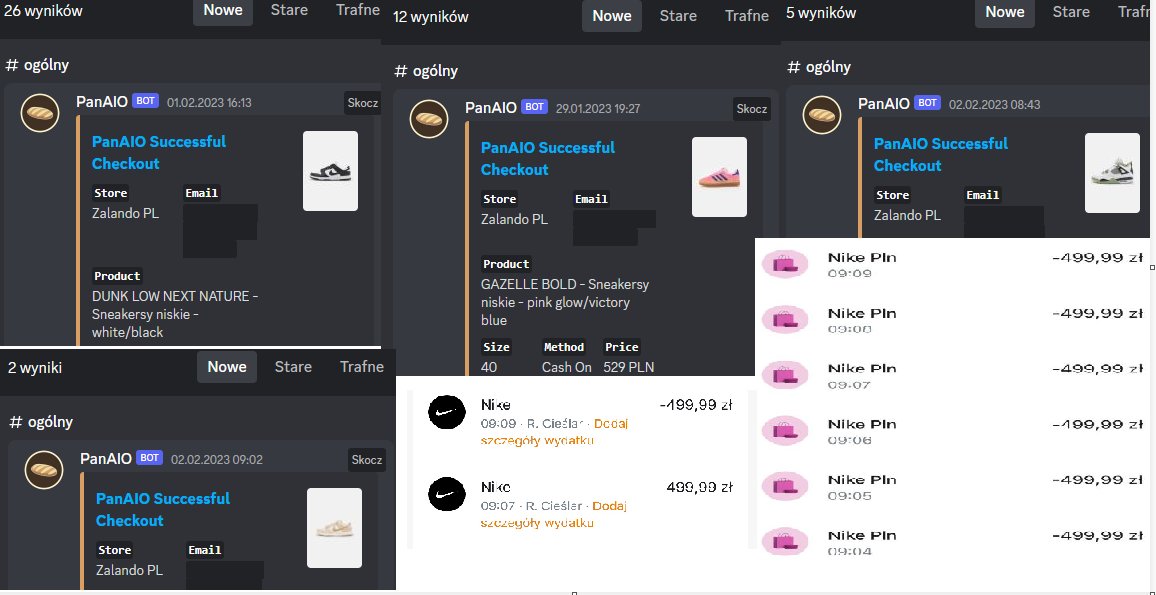1156x595 pixels.
Task: Click # ogólny channel header in 2 wyniki panel
Action: 41,422
